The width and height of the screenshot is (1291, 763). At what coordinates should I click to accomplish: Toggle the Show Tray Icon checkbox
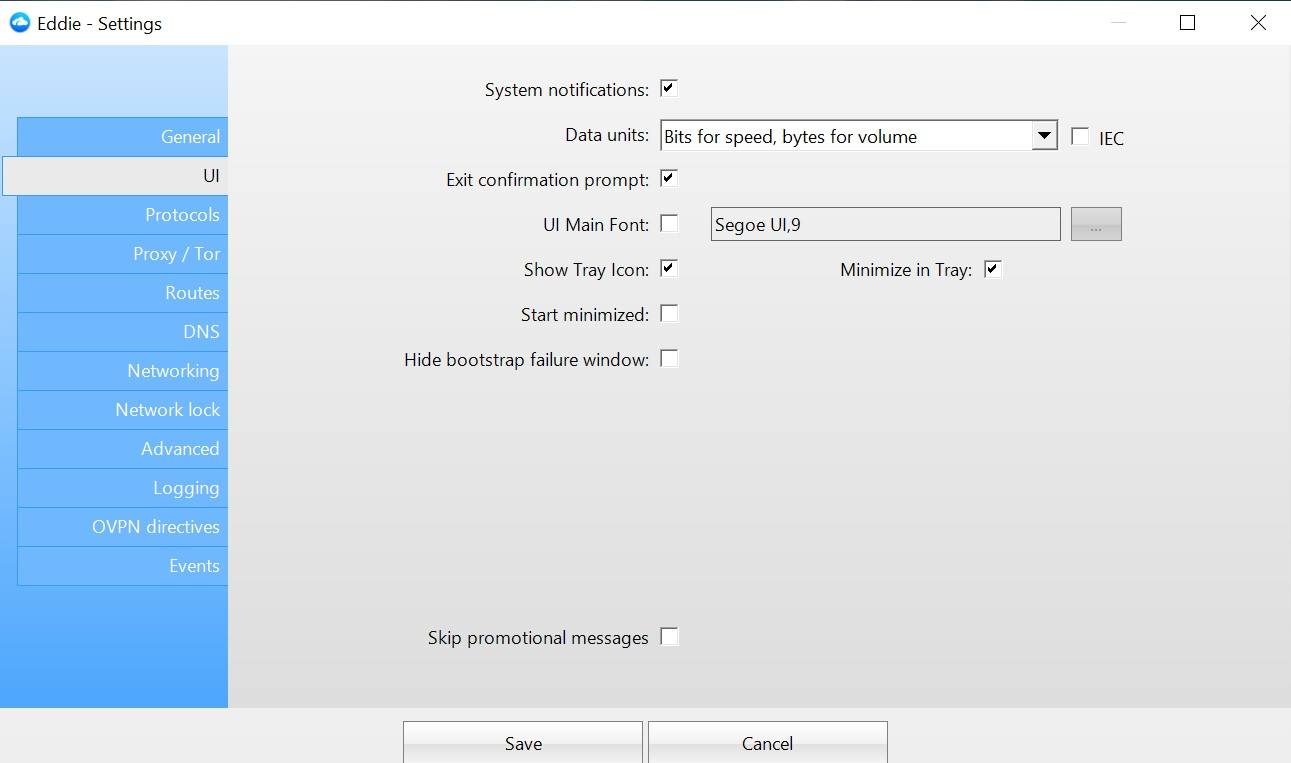[x=669, y=268]
